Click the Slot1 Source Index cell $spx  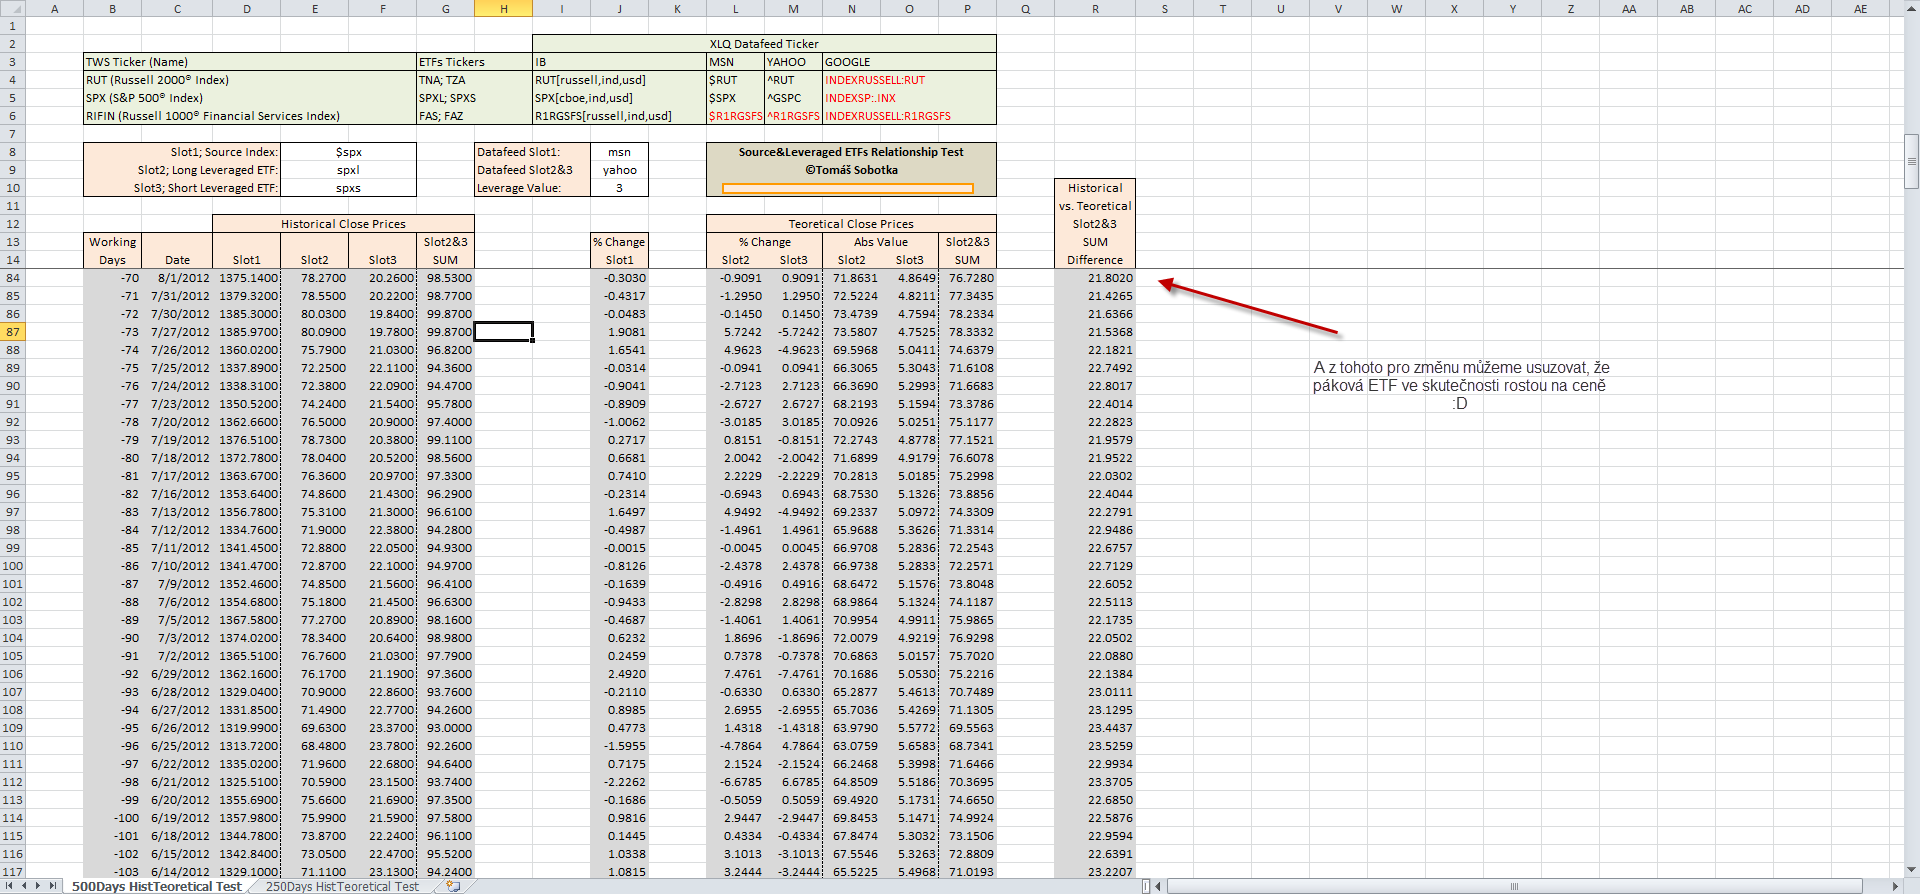[348, 152]
